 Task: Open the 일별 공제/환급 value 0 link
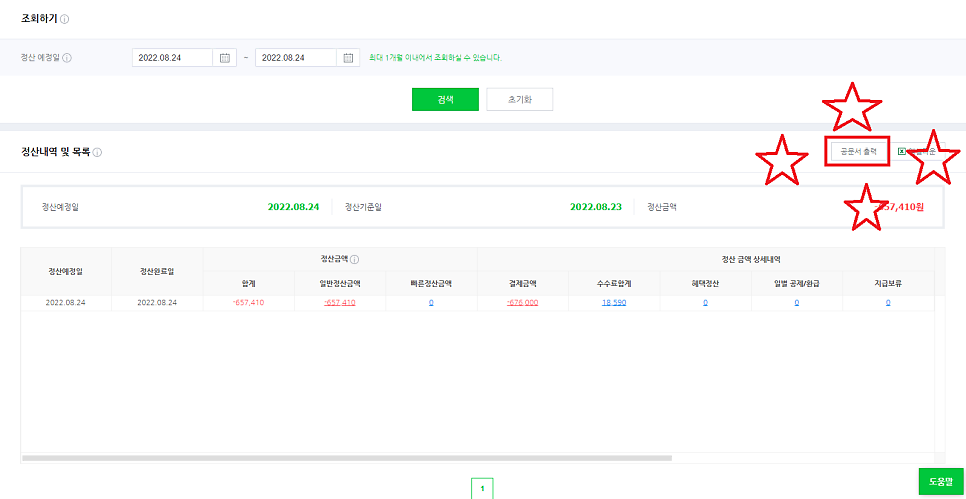click(x=797, y=302)
